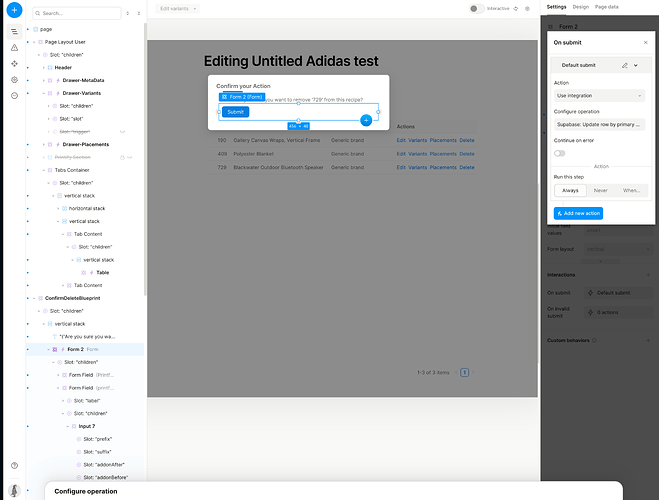This screenshot has width=659, height=500.
Task: Open the outline tree panel icon
Action: [x=14, y=32]
